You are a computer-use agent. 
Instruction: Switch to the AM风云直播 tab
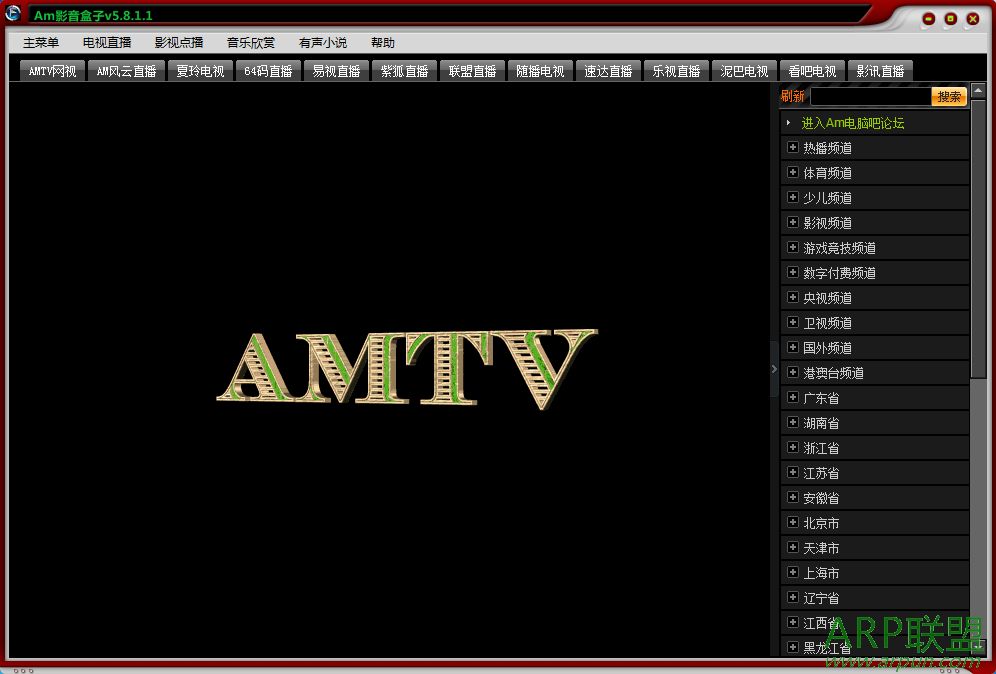tap(126, 71)
